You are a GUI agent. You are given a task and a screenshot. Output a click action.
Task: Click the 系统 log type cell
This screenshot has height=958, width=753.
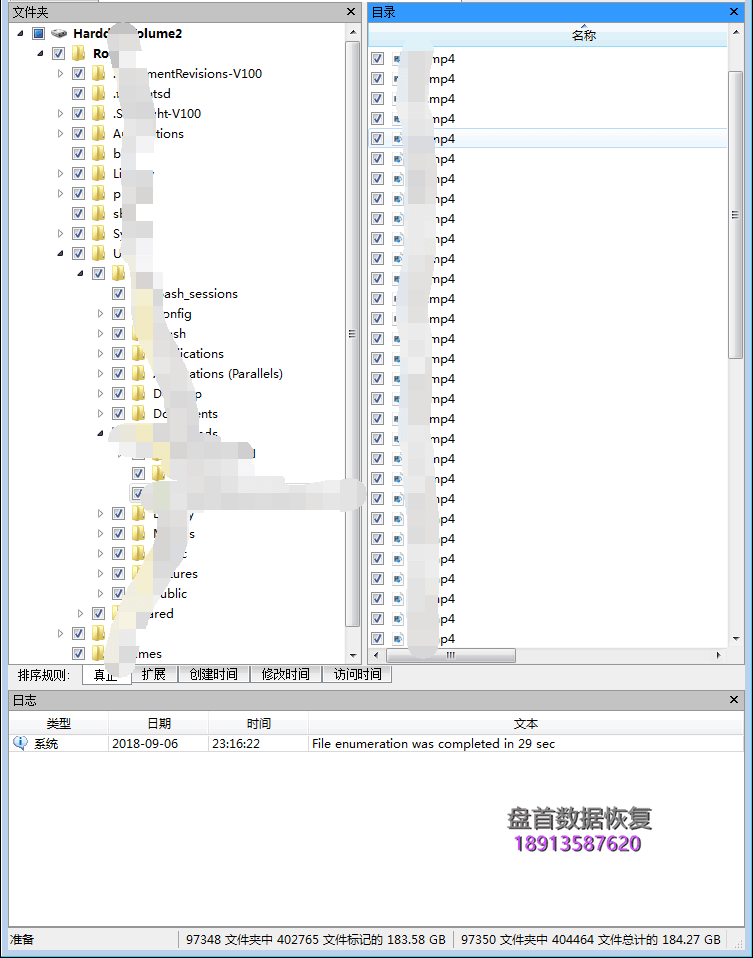46,744
